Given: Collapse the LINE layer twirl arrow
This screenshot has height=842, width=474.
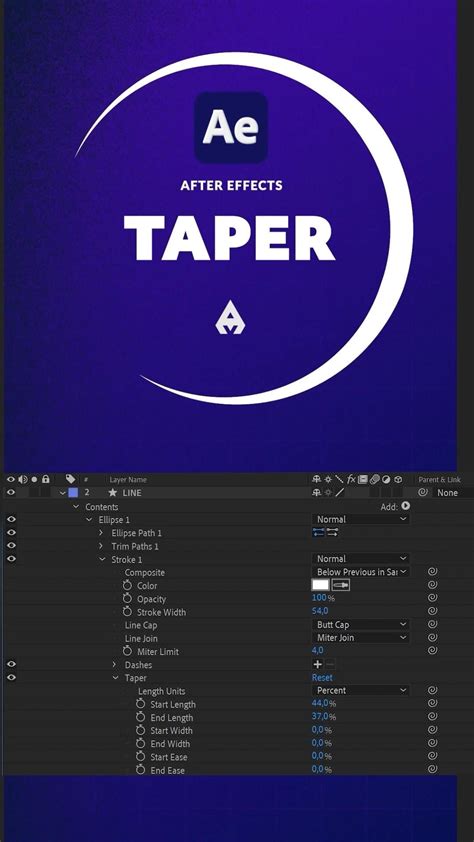Looking at the screenshot, I should coord(63,492).
